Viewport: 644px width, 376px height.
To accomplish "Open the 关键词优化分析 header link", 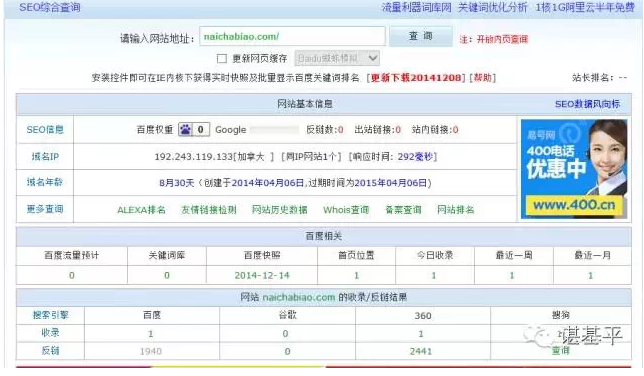I will tap(492, 7).
